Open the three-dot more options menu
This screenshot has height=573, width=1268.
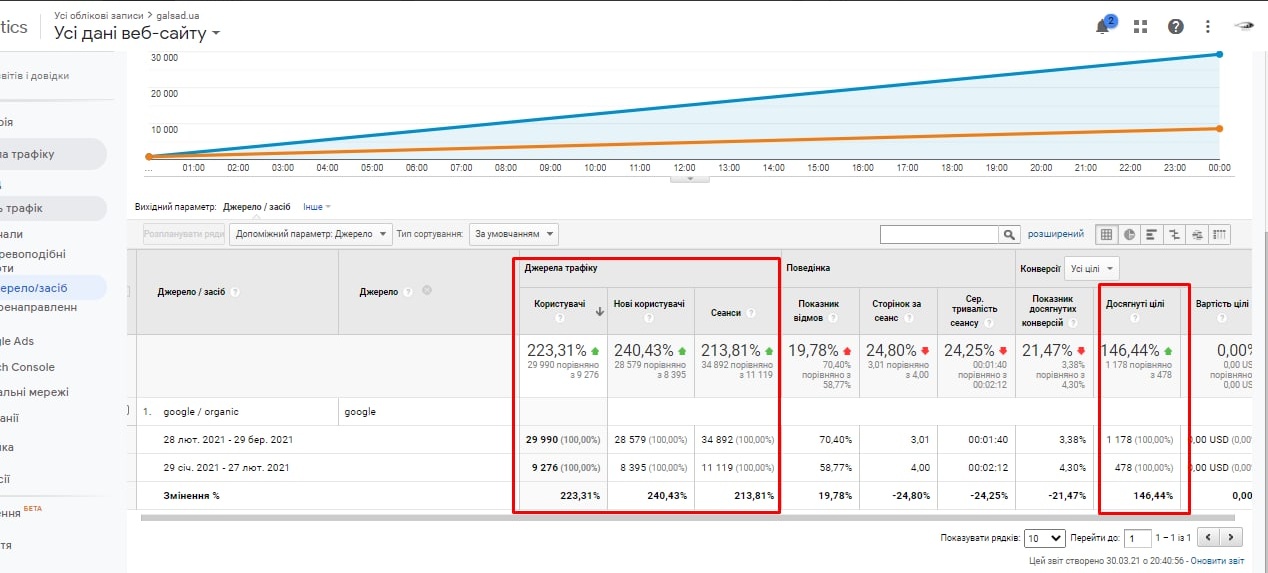click(x=1208, y=27)
